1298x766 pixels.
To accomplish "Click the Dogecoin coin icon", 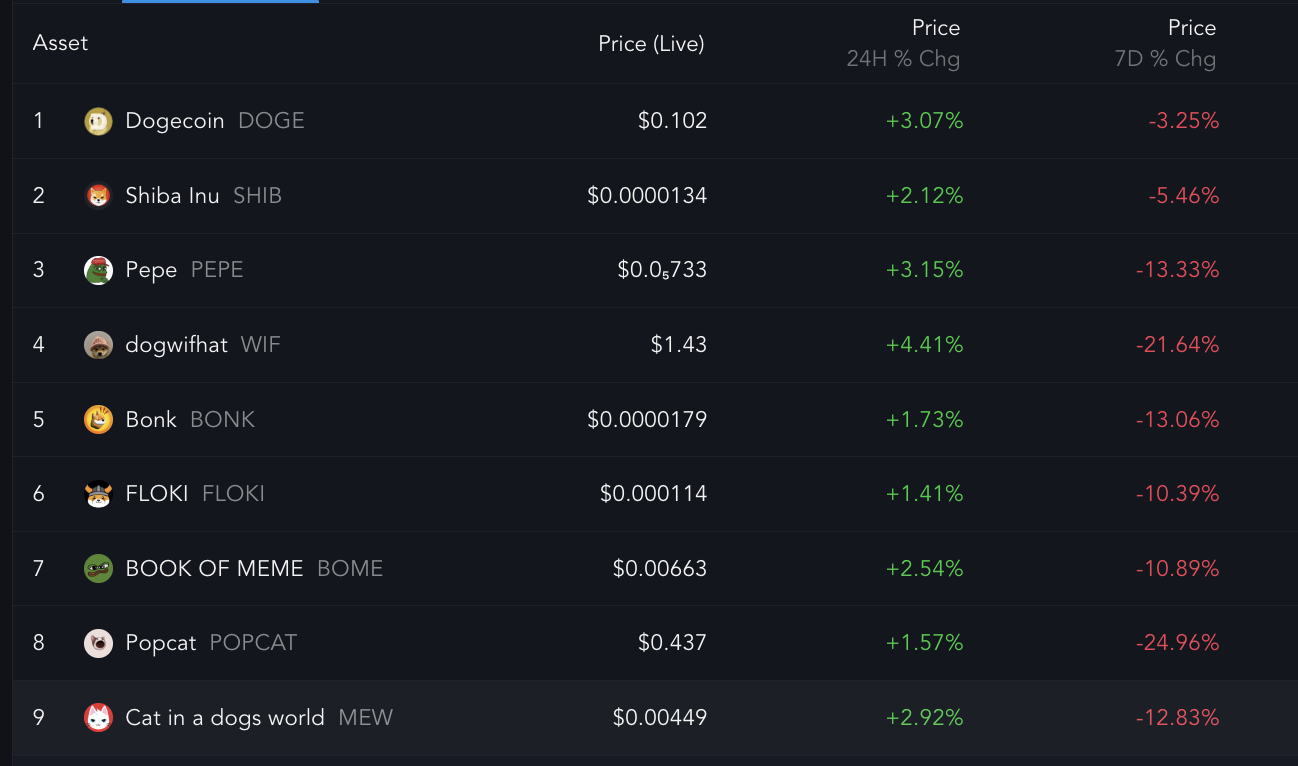I will coord(98,121).
